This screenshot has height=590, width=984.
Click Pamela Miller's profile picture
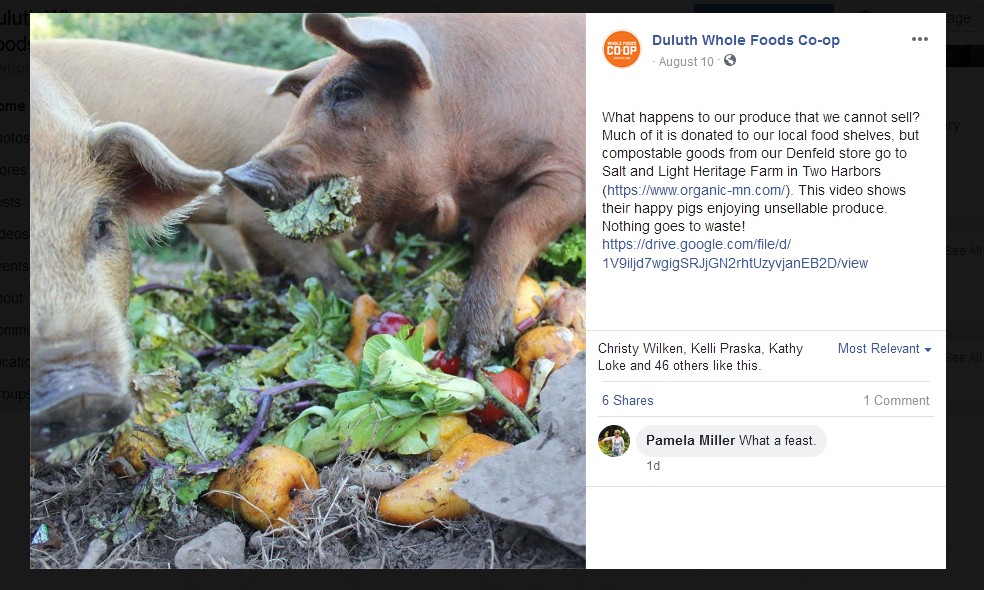(x=614, y=441)
